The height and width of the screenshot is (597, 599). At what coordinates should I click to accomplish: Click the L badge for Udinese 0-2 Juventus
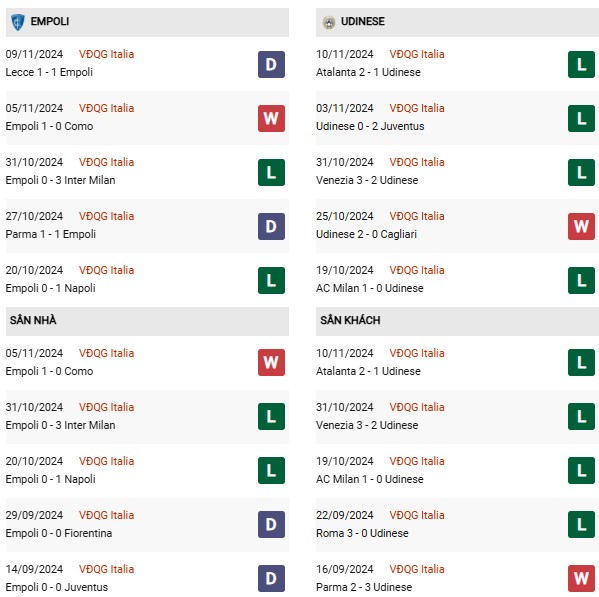(581, 118)
